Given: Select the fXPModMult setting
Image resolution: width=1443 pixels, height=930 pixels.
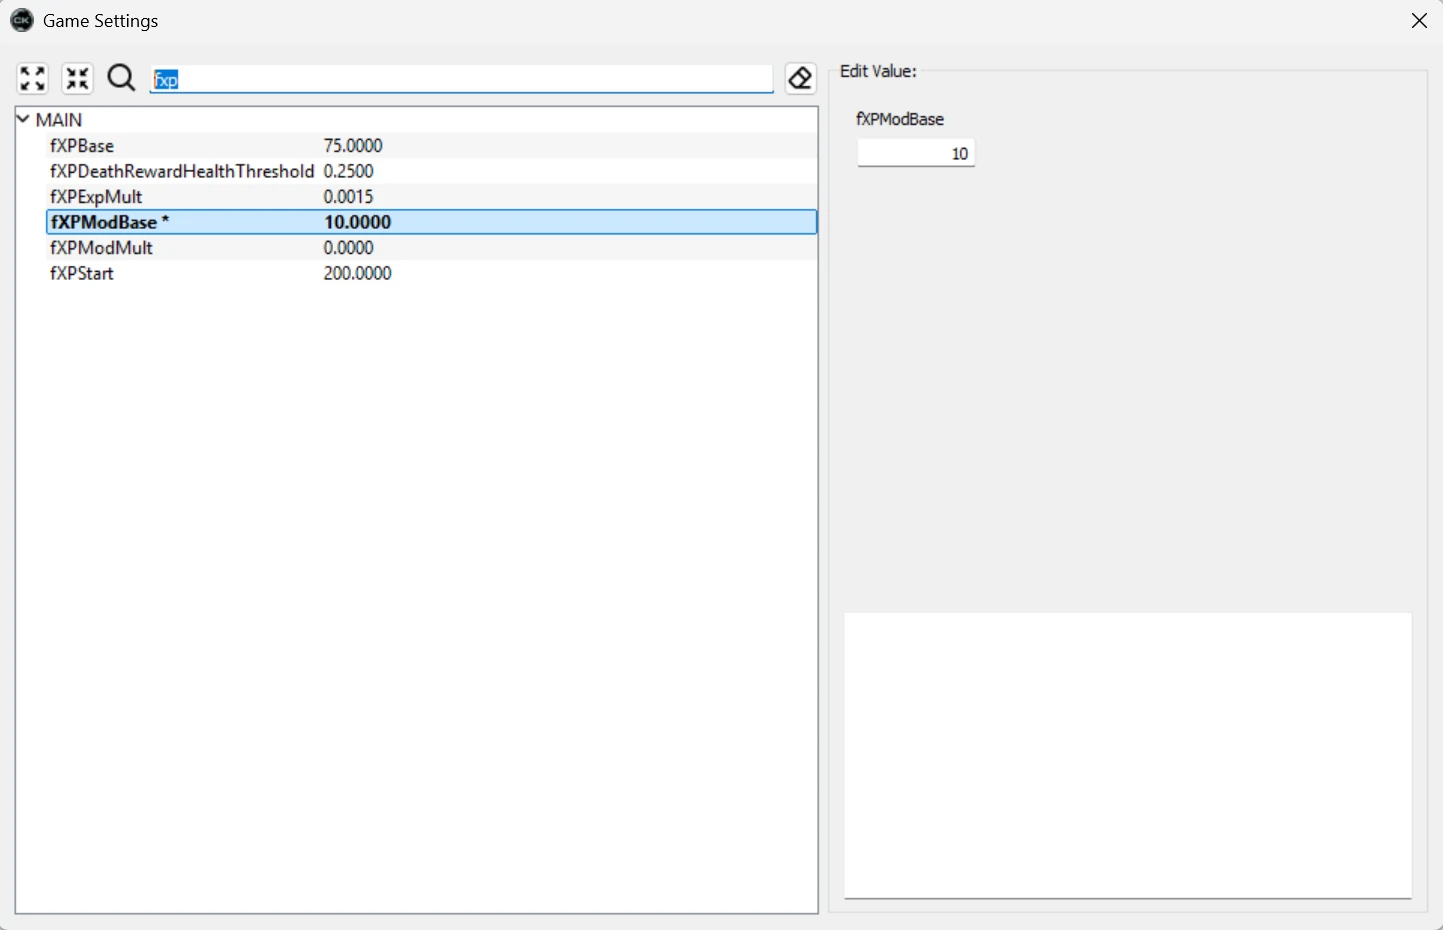Looking at the screenshot, I should pos(101,248).
